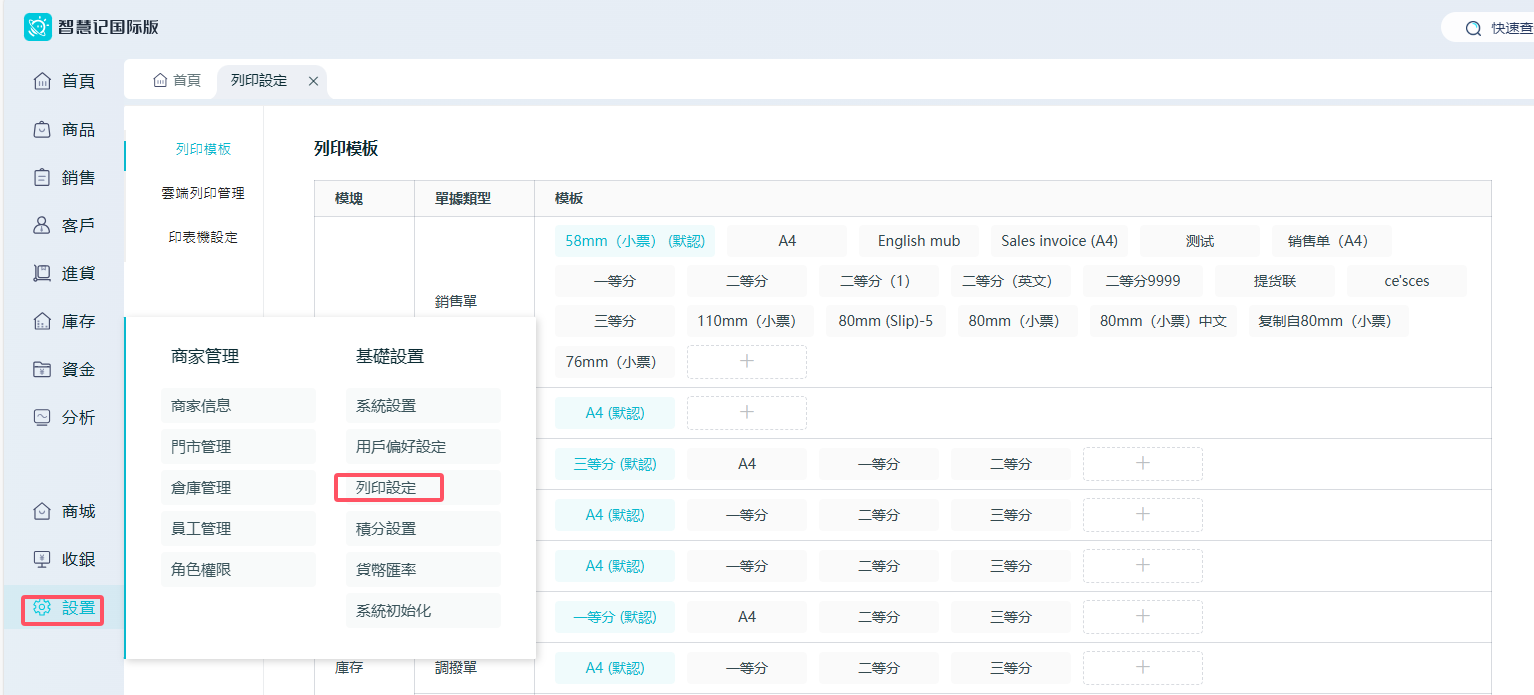This screenshot has height=695, width=1534.
Task: Select the Sales invoice (A4) template
Action: click(1059, 241)
